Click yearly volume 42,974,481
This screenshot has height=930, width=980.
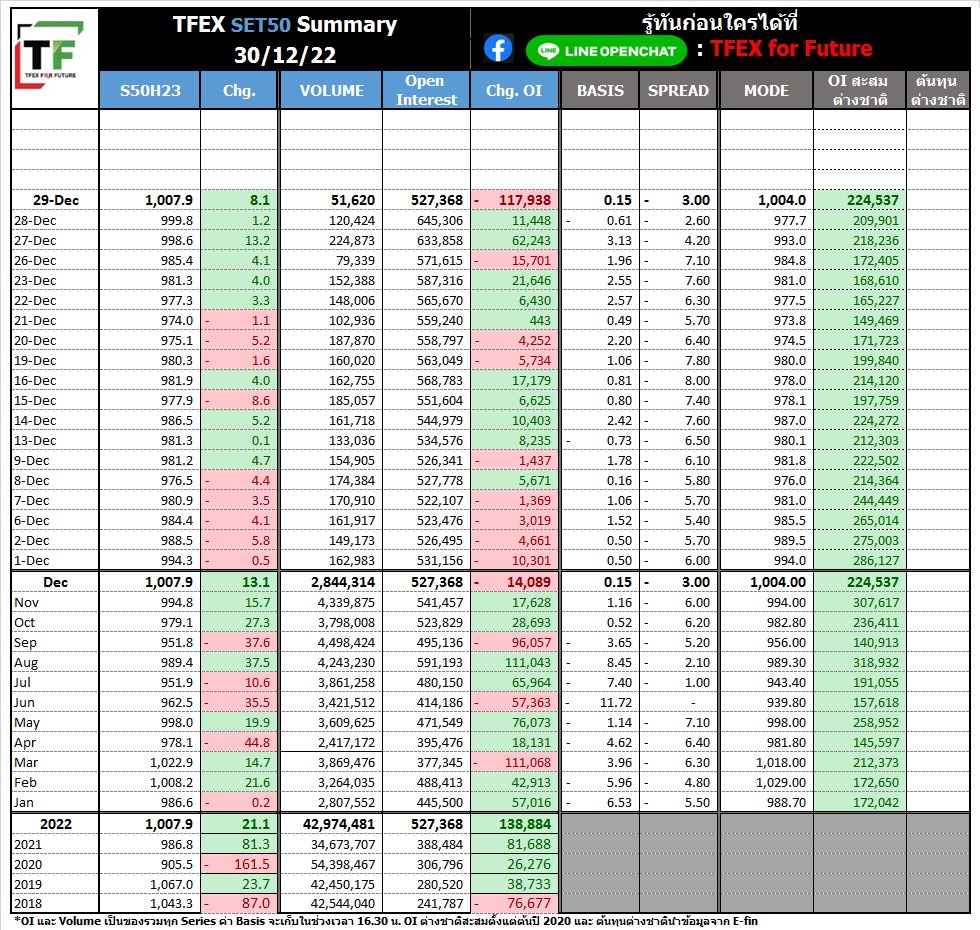coord(339,824)
